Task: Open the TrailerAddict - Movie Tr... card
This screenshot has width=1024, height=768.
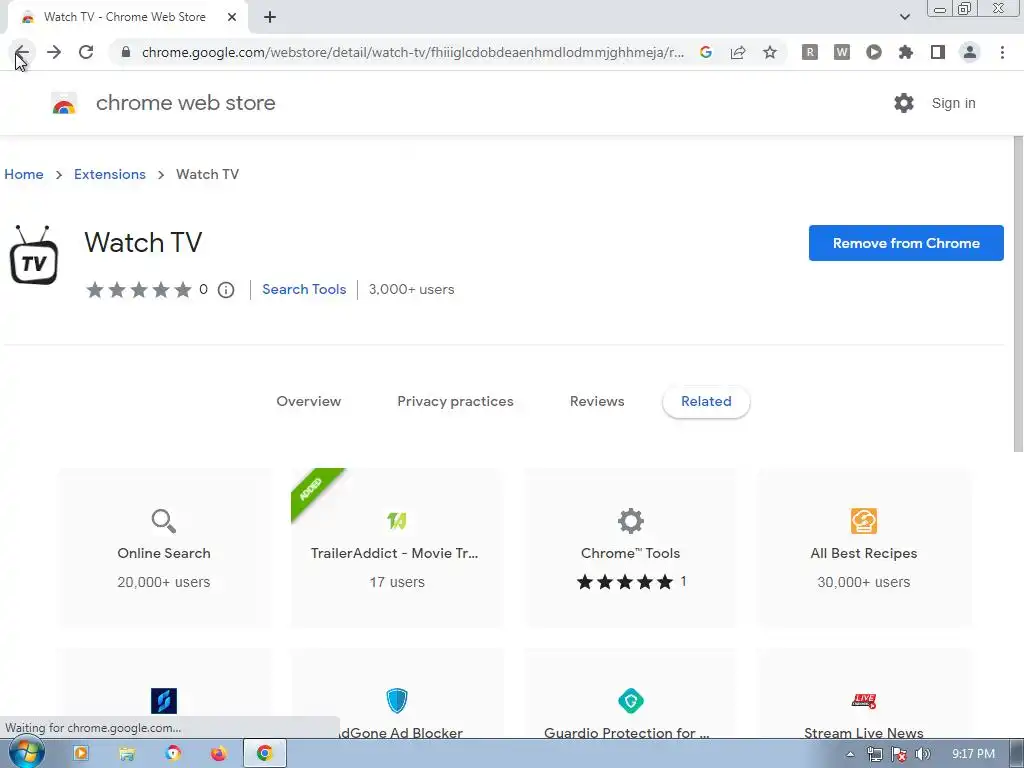Action: point(397,547)
